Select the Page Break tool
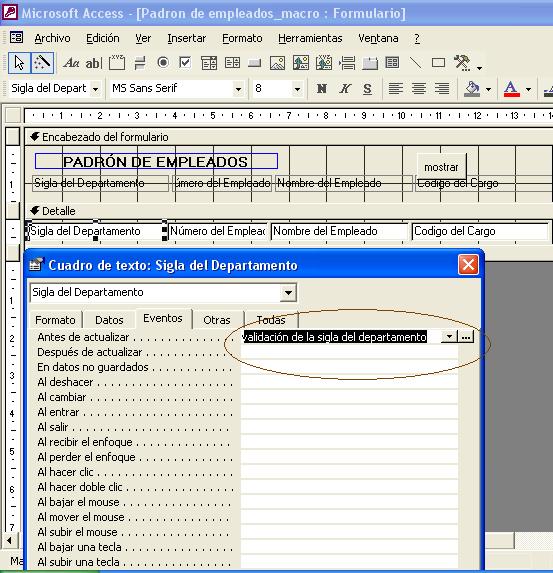The width and height of the screenshot is (553, 573). pos(347,63)
